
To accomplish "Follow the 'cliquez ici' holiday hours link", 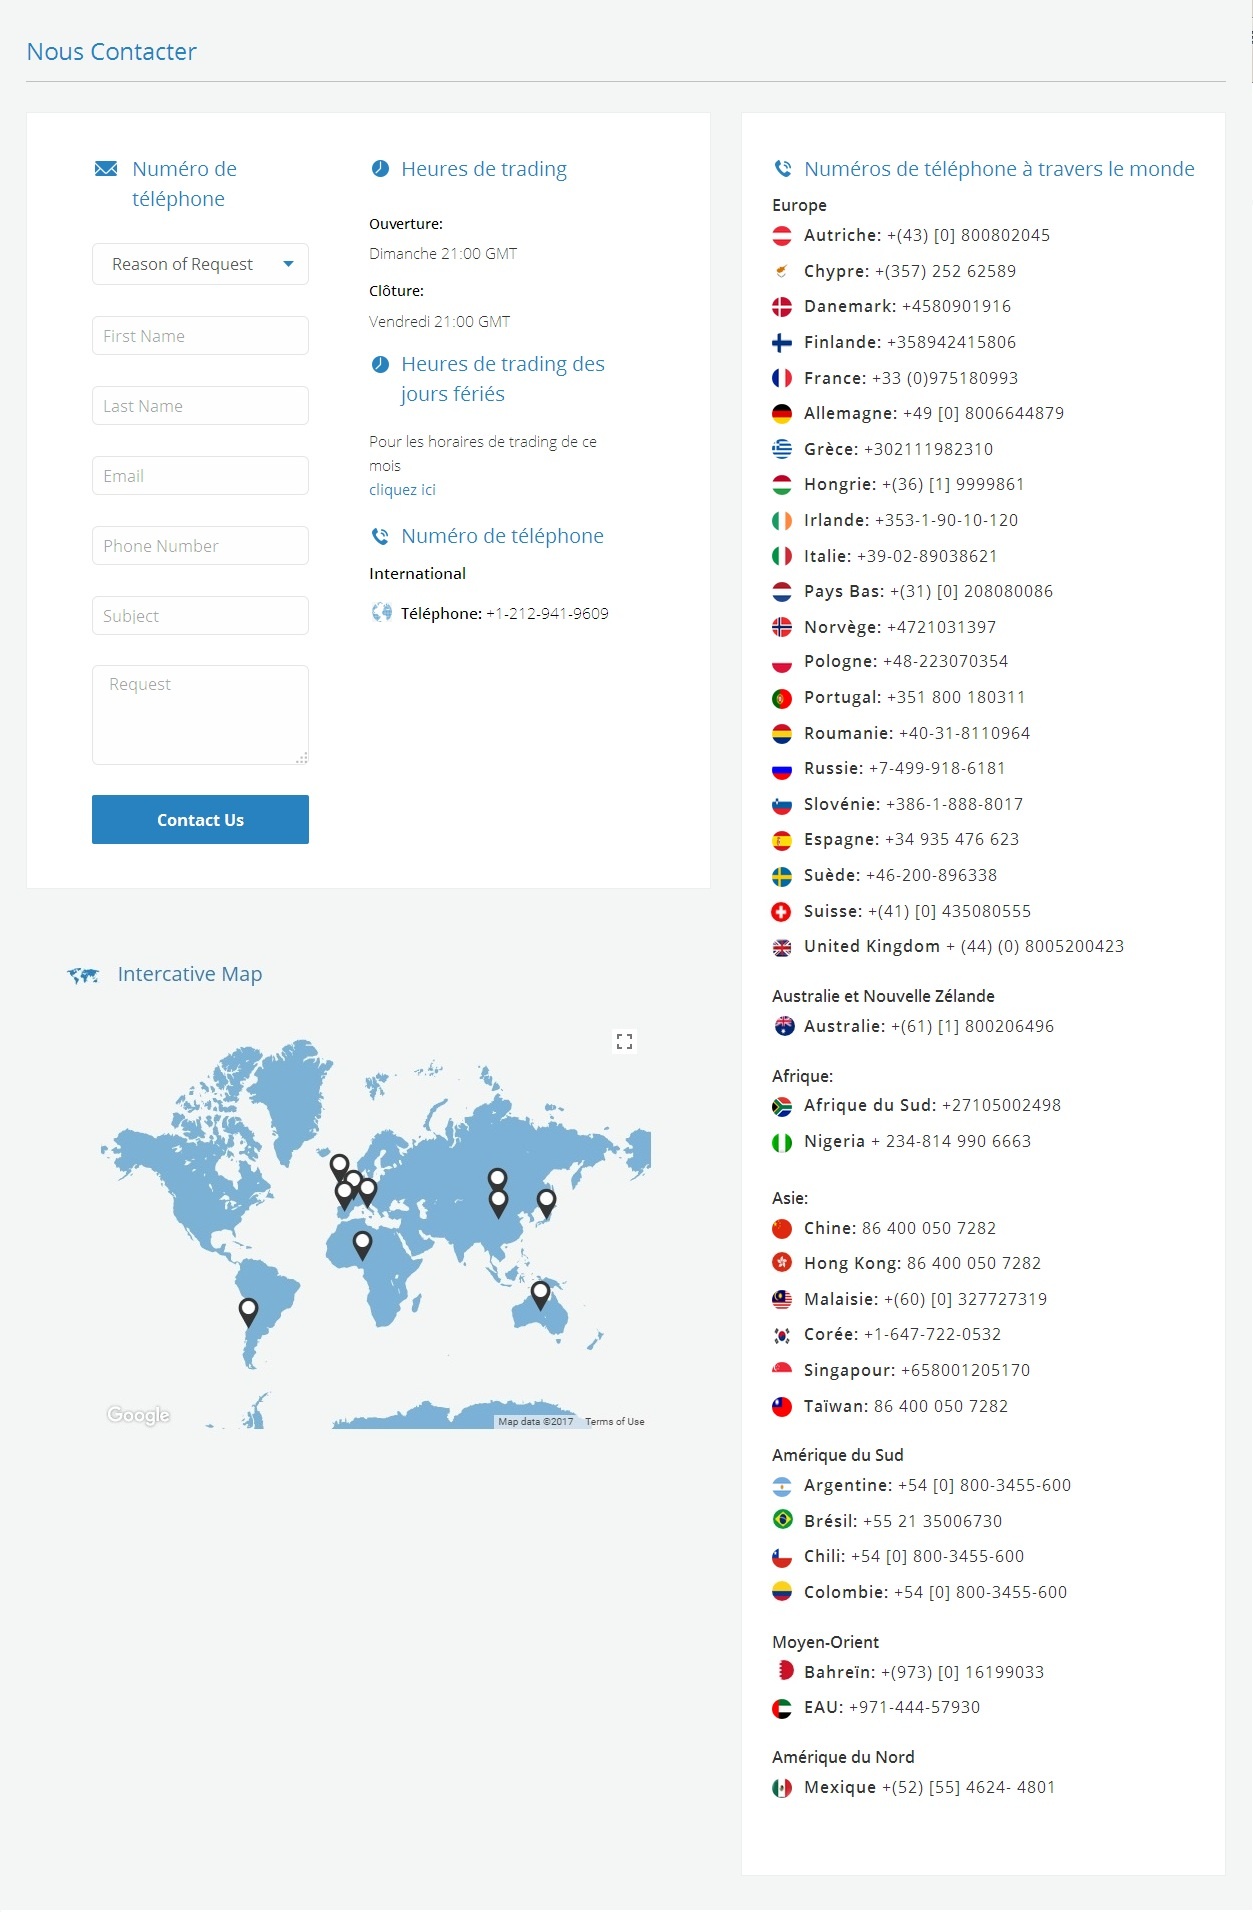I will 402,490.
